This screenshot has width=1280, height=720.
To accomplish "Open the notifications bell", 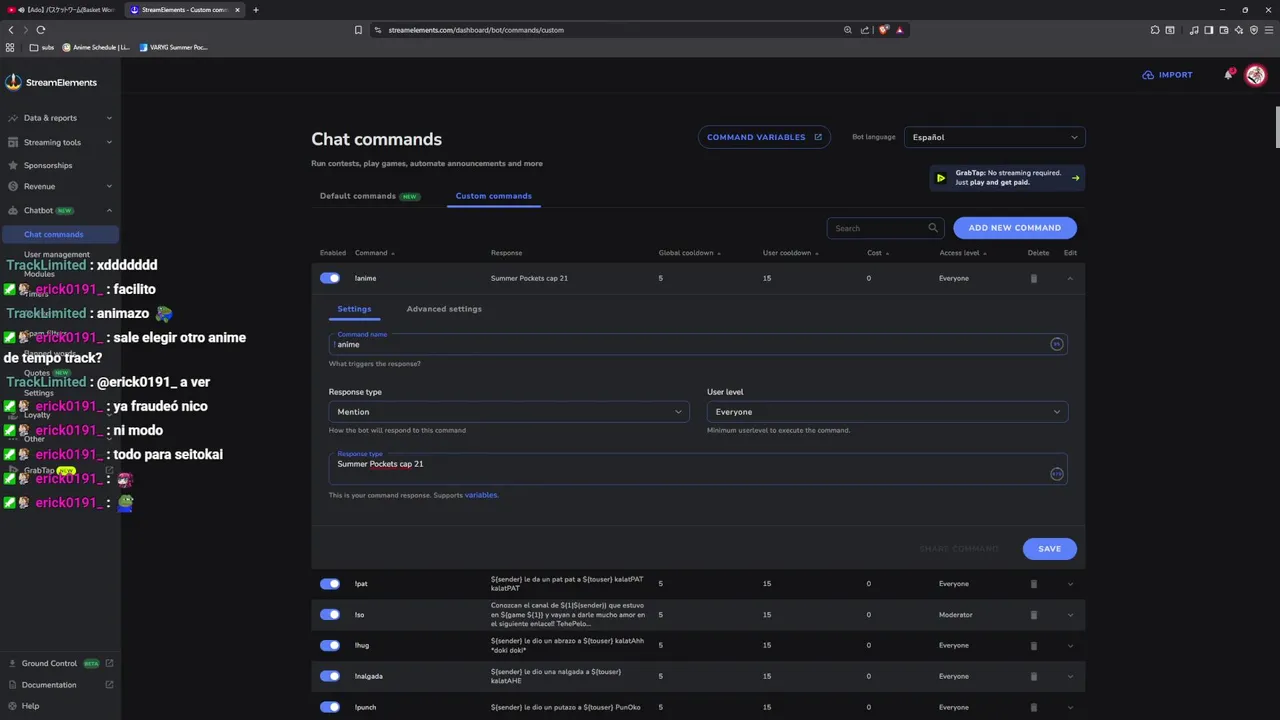I will tap(1228, 75).
